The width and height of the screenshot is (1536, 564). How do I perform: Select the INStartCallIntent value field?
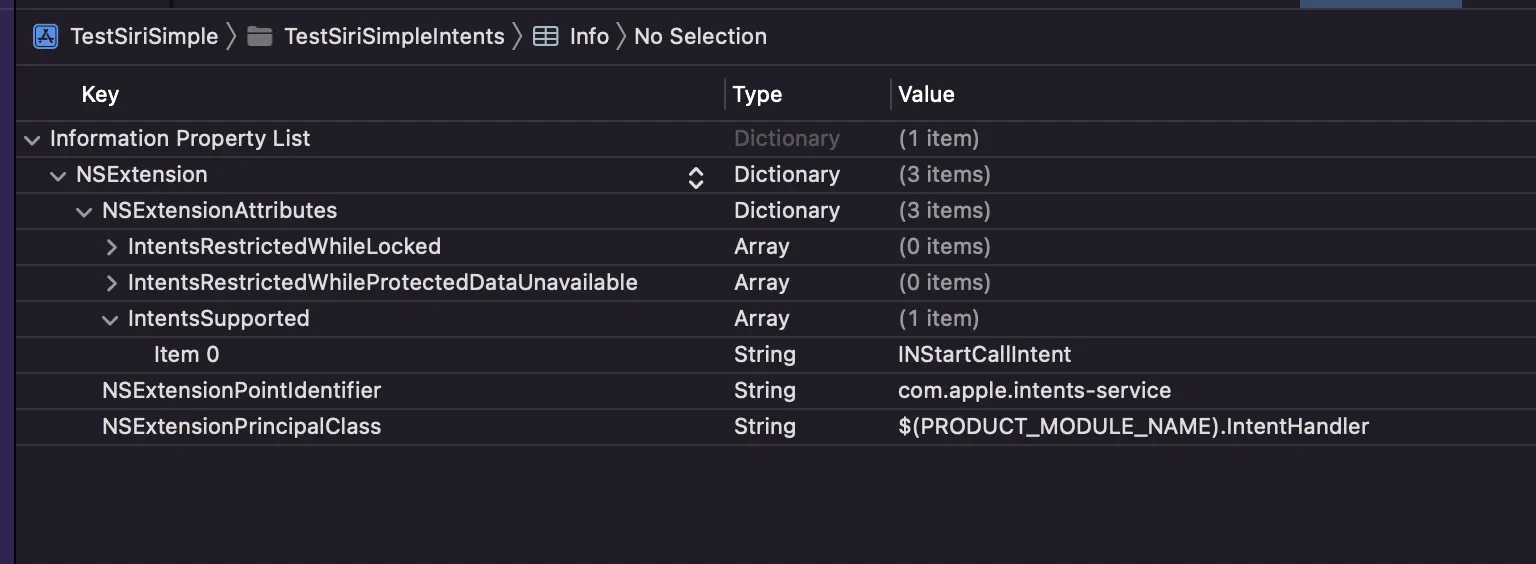pos(984,355)
